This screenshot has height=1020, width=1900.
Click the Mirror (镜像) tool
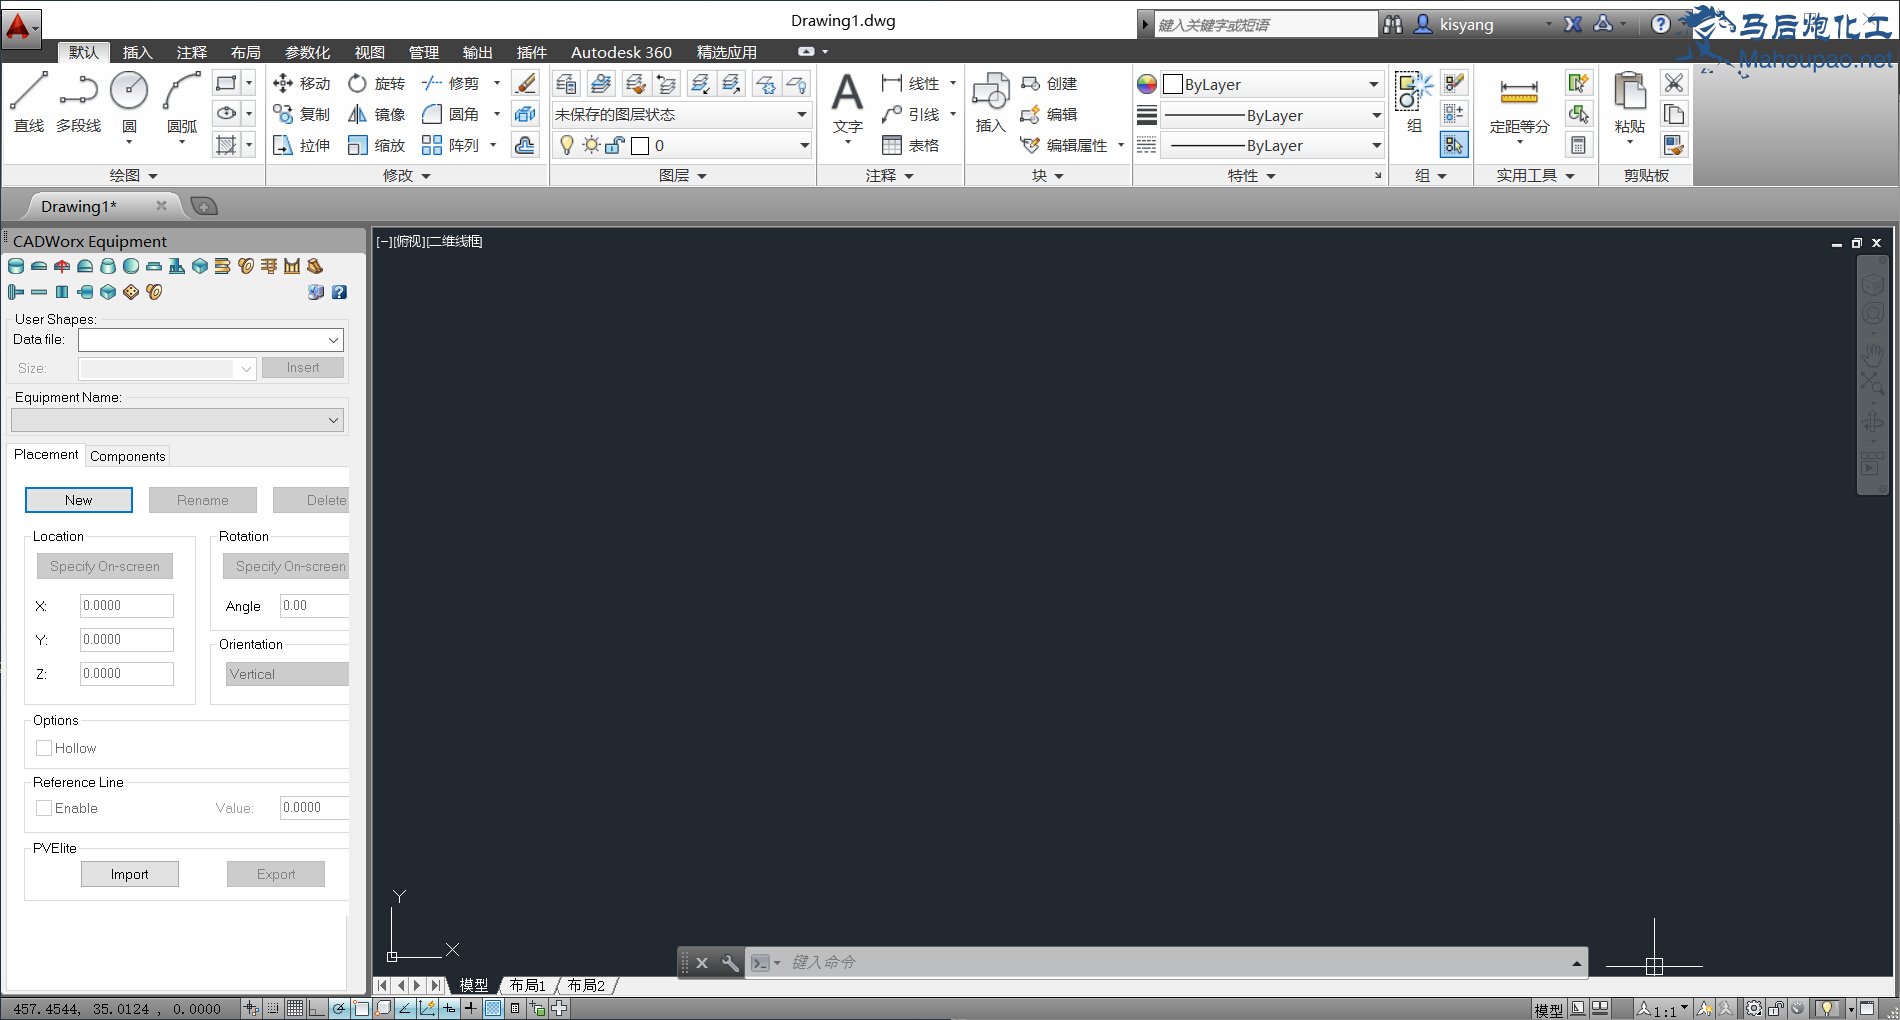tap(377, 114)
